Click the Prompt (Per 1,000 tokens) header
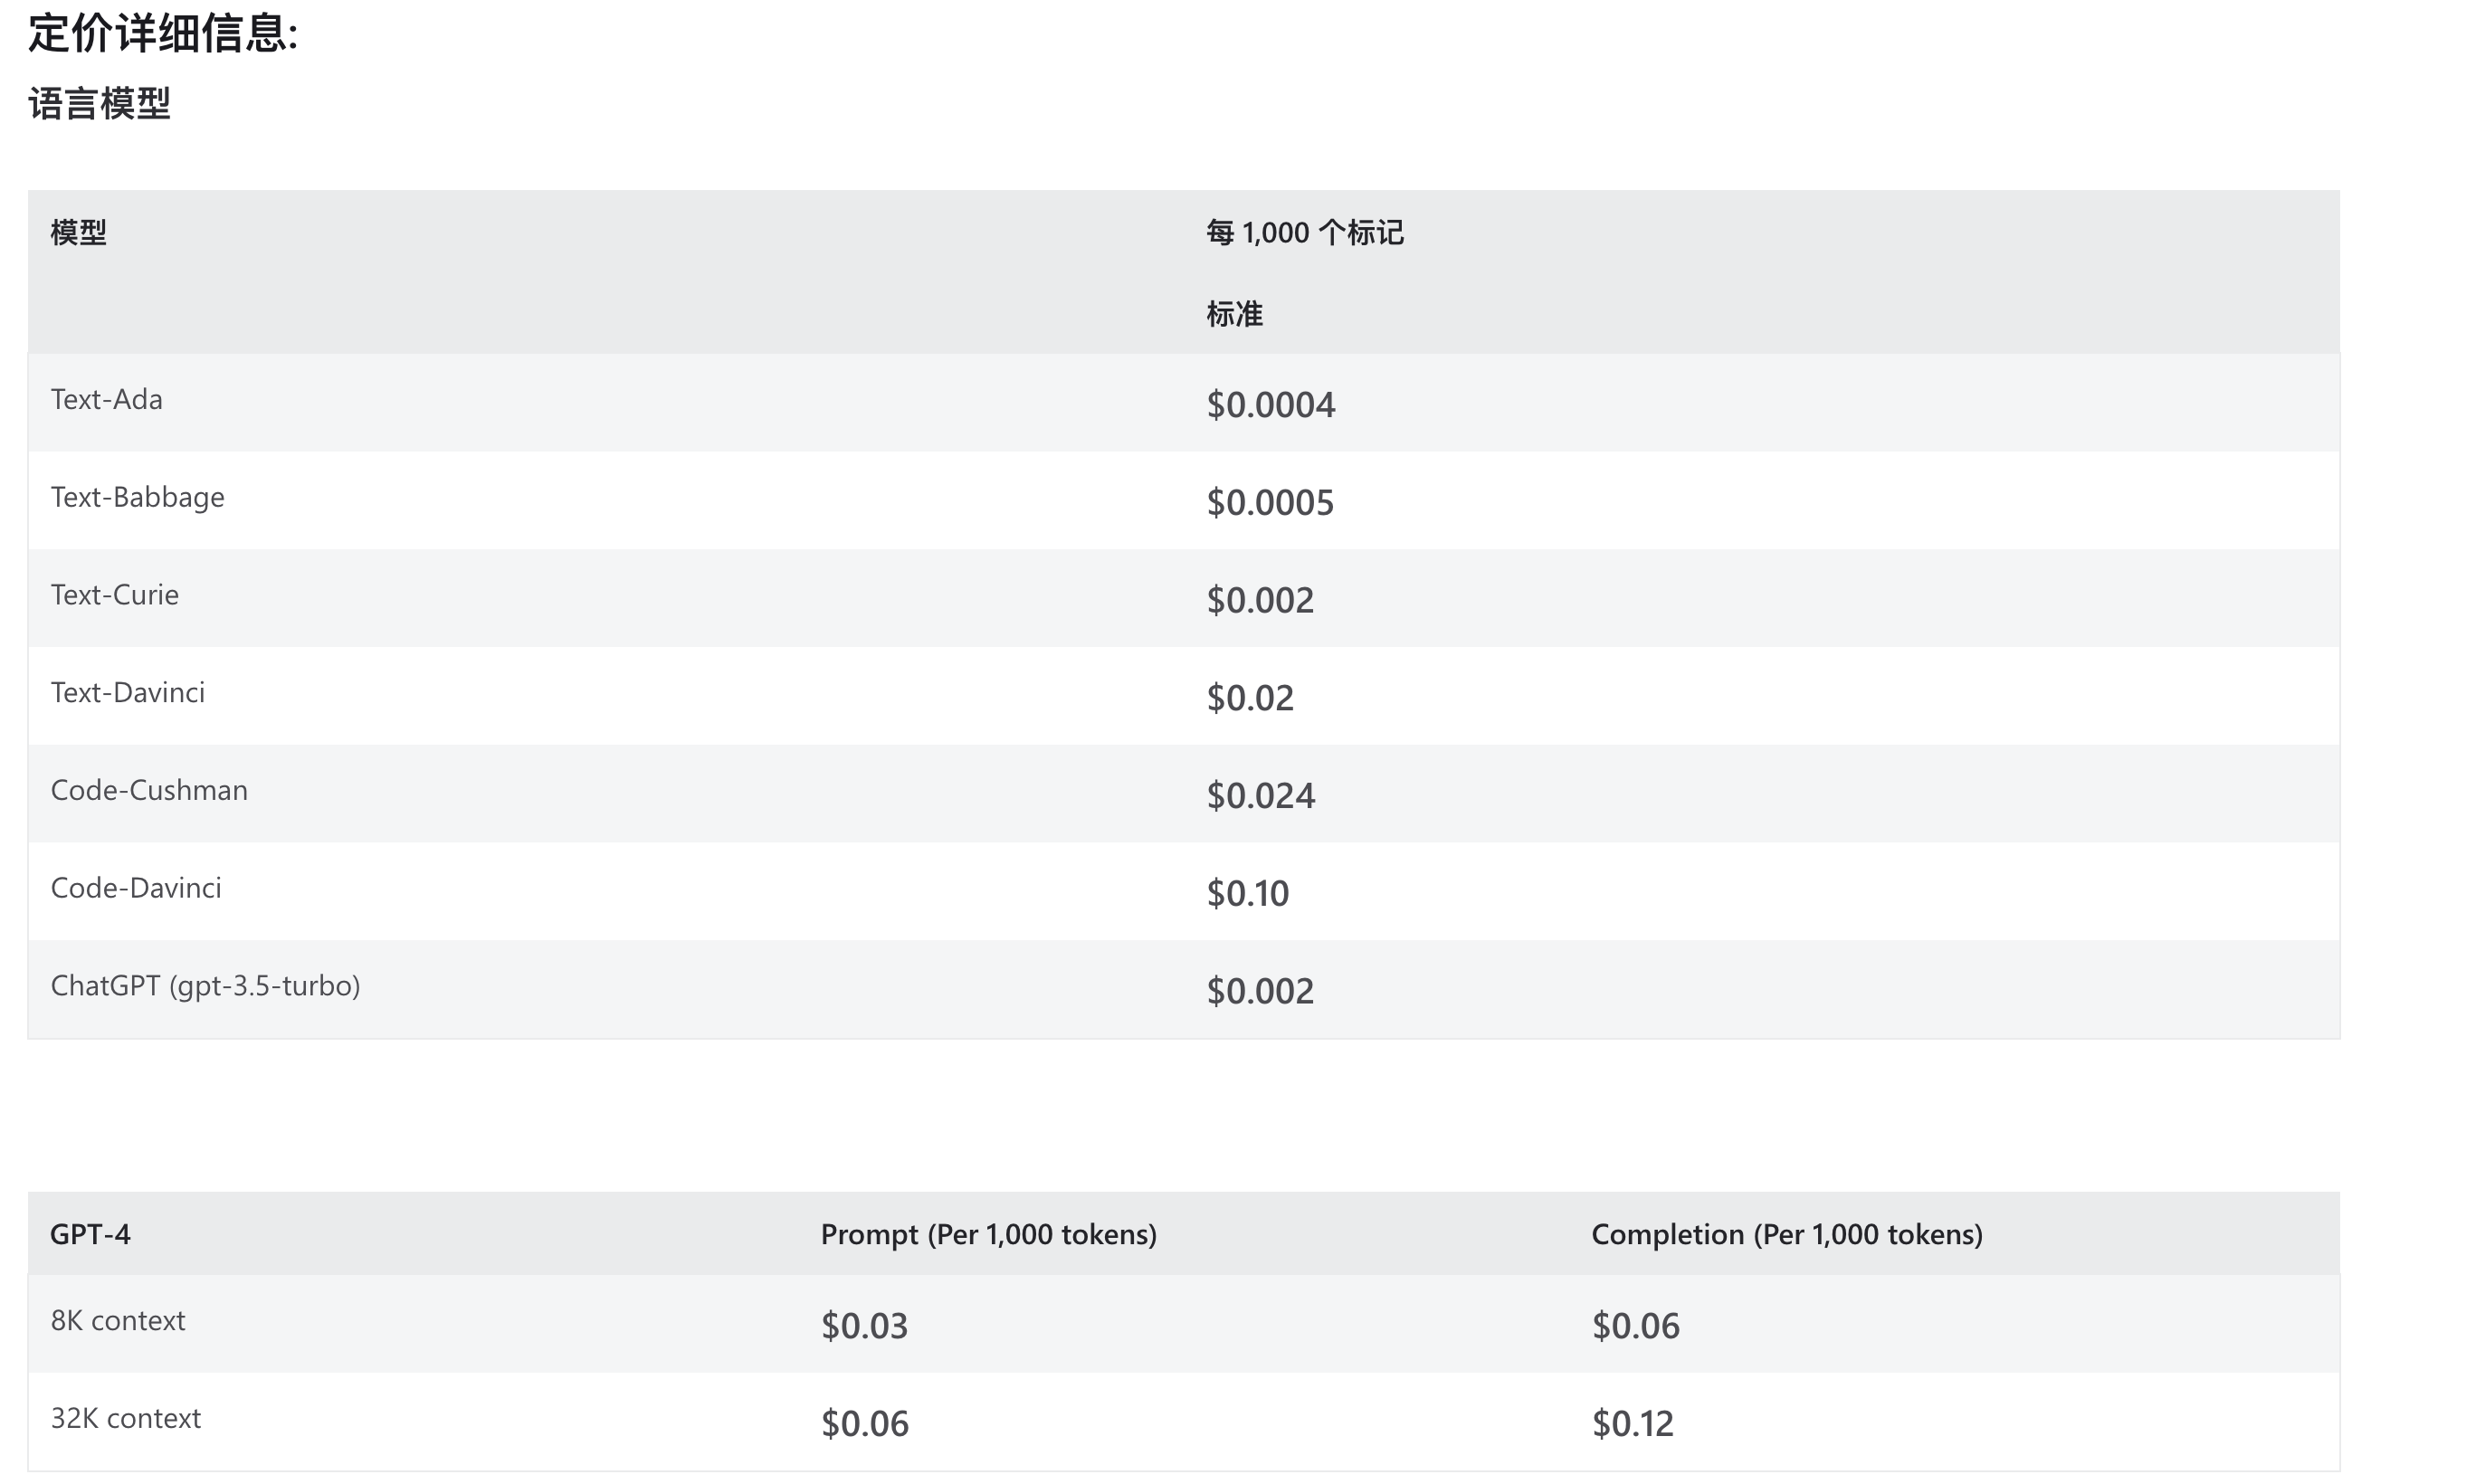Screen dimensions: 2485x1484 pyautogui.click(x=988, y=1234)
